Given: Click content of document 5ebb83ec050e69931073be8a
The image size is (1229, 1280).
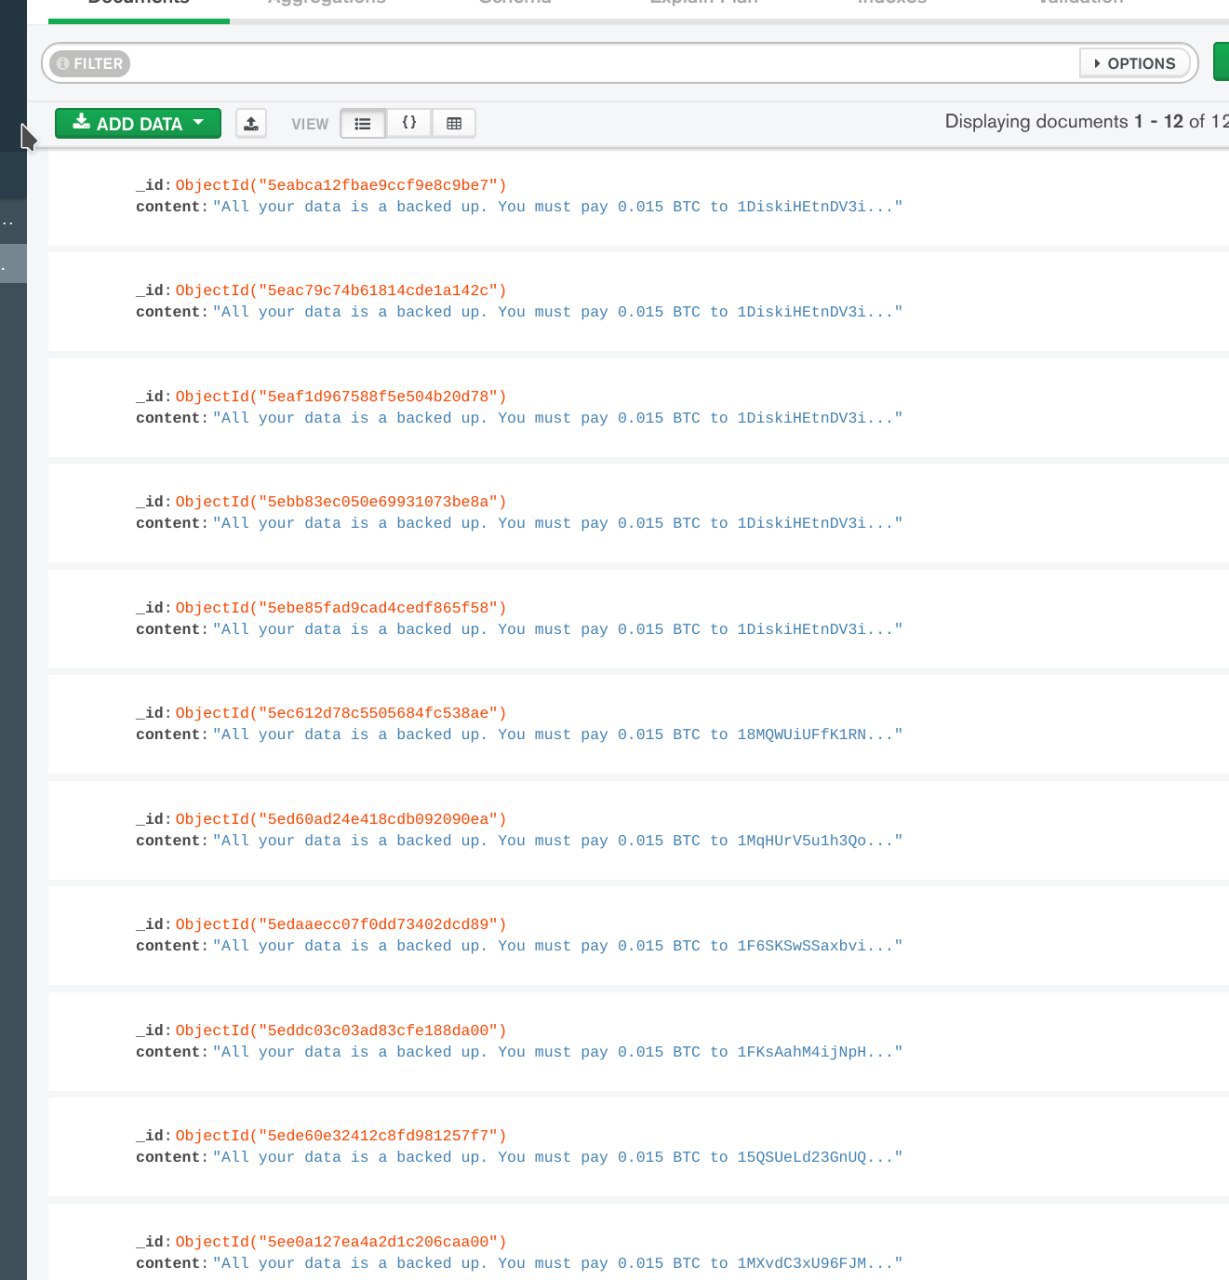Looking at the screenshot, I should [x=558, y=522].
